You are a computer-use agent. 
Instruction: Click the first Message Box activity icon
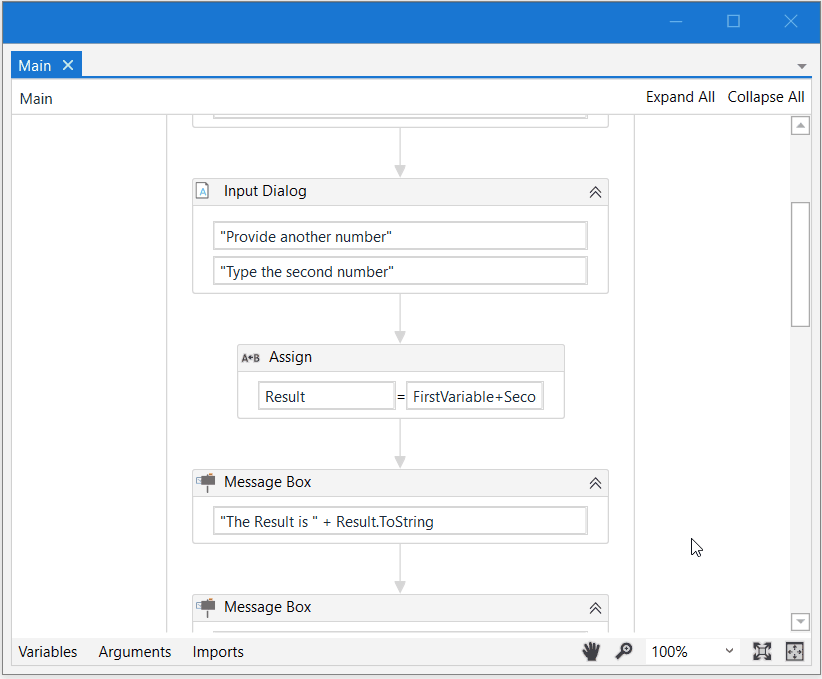[206, 482]
